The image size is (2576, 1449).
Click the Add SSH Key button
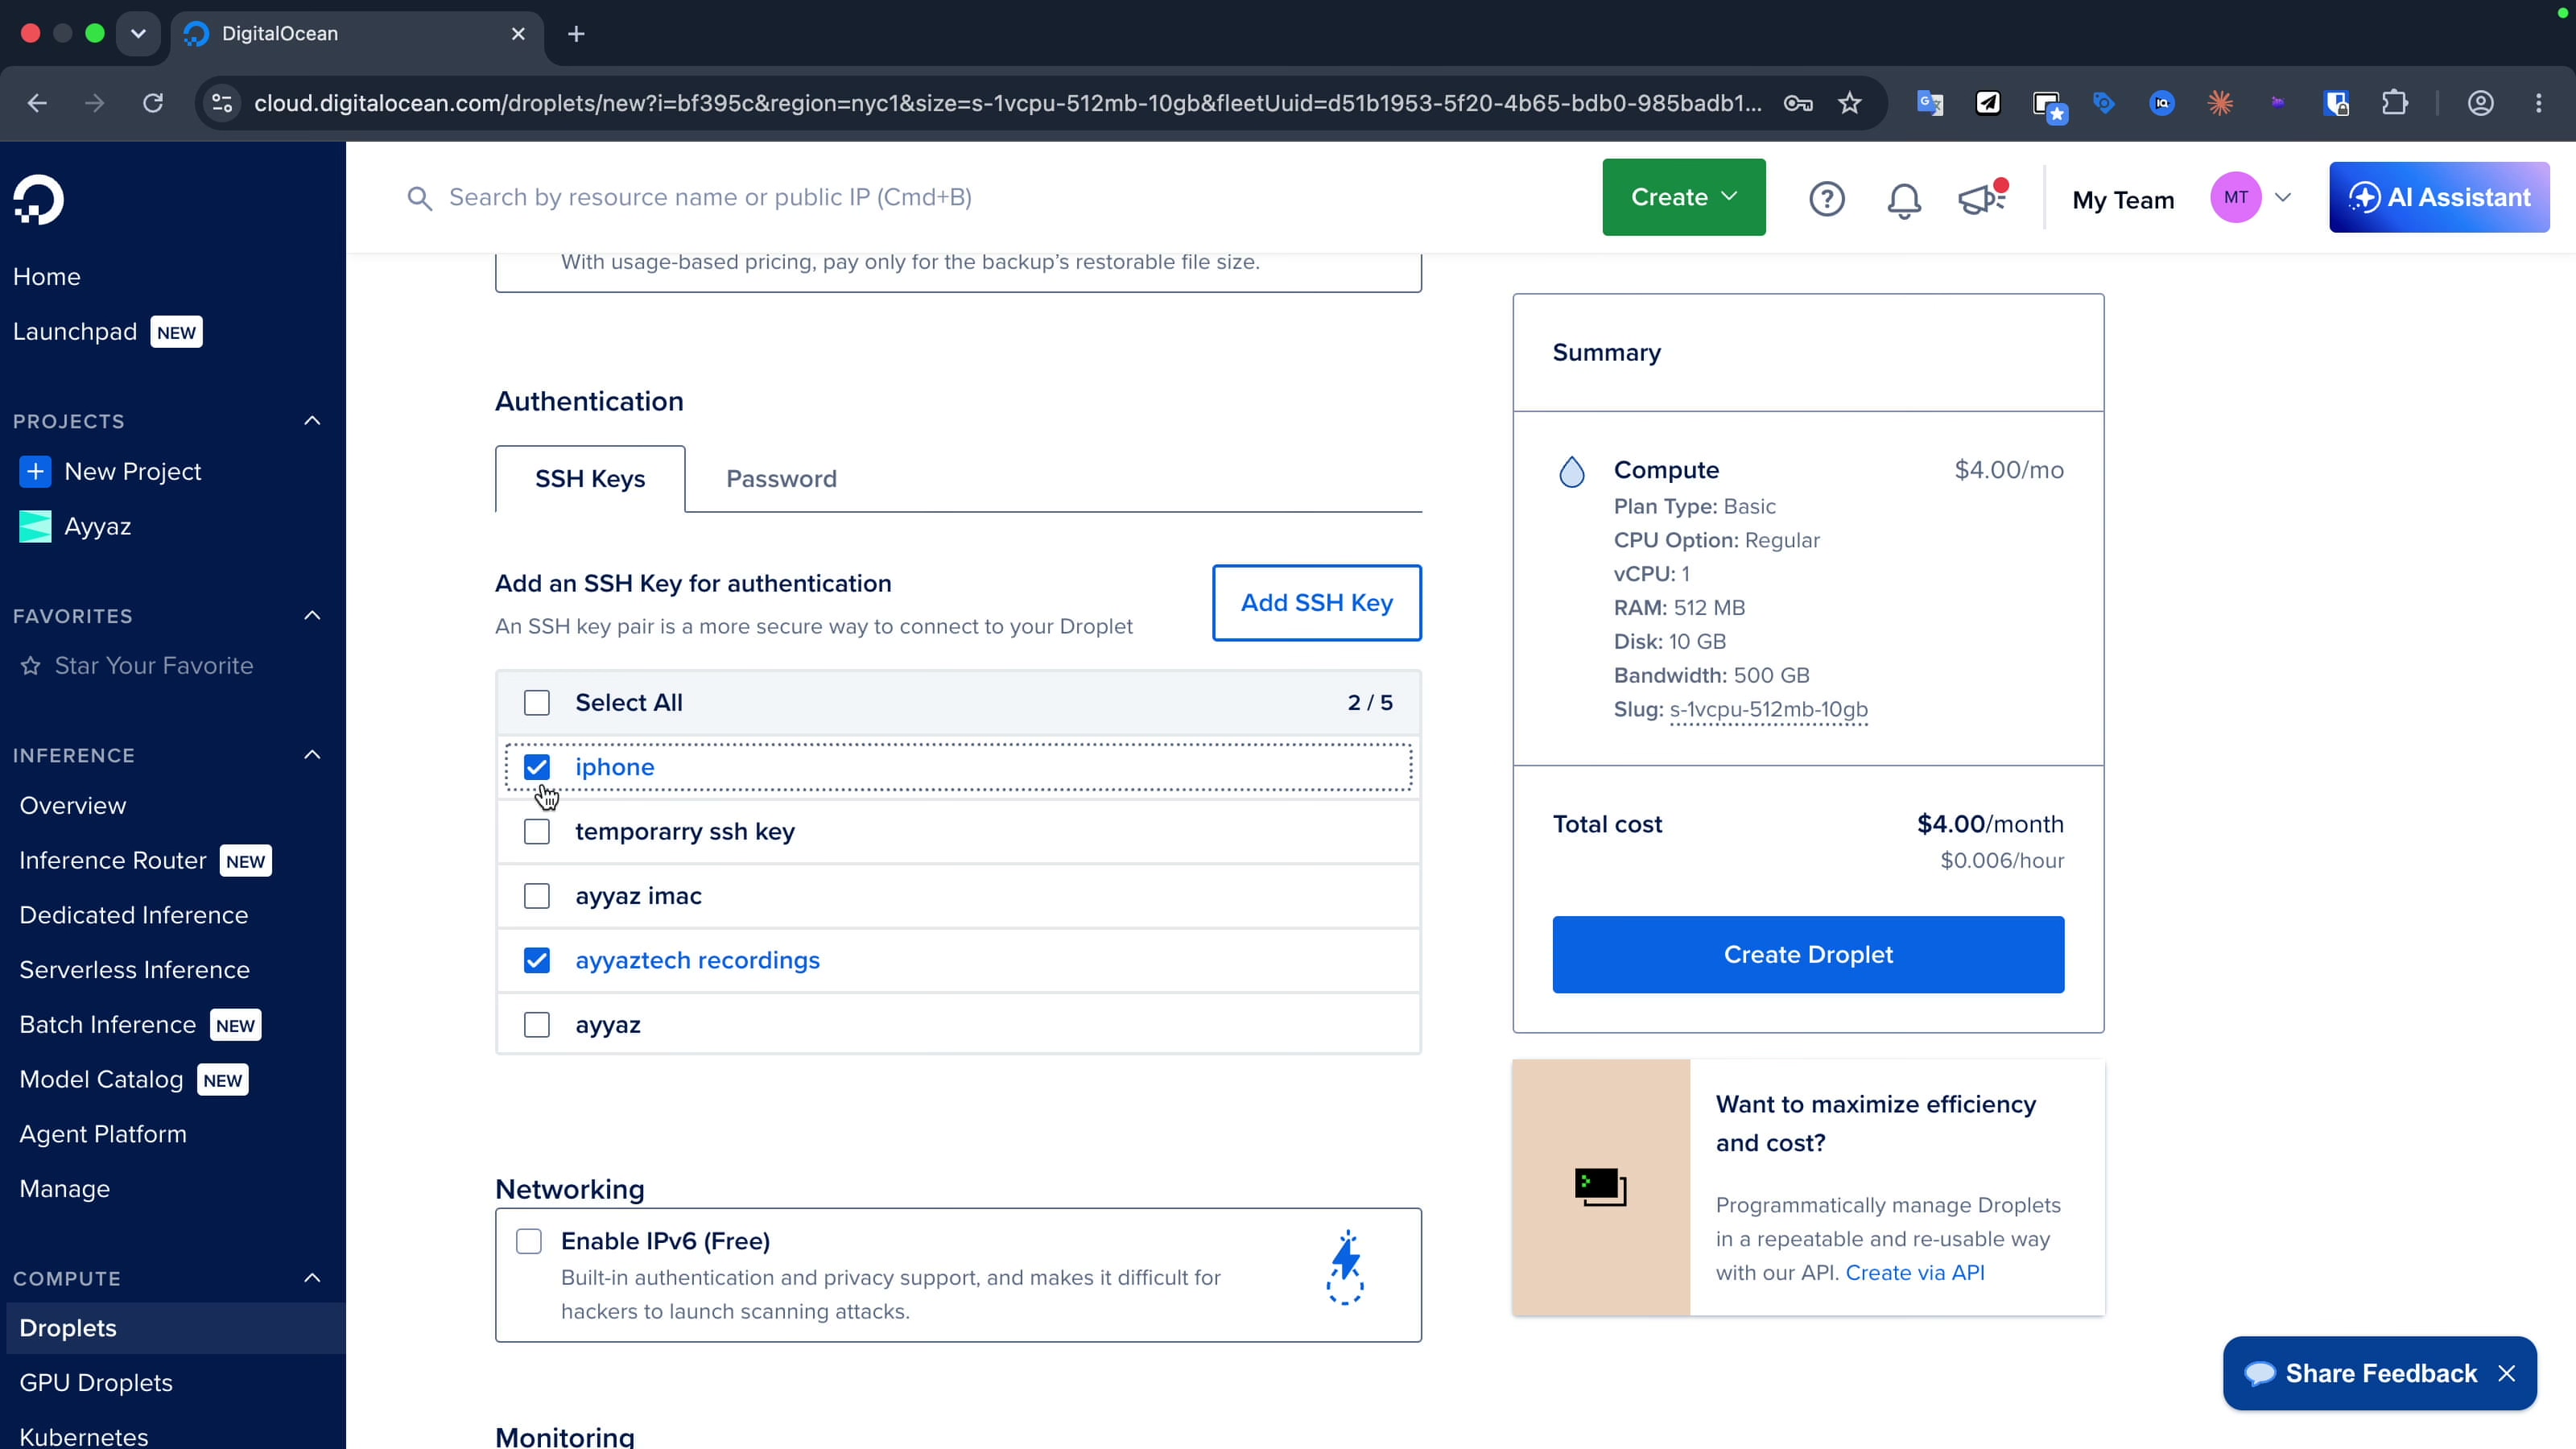pyautogui.click(x=1316, y=603)
